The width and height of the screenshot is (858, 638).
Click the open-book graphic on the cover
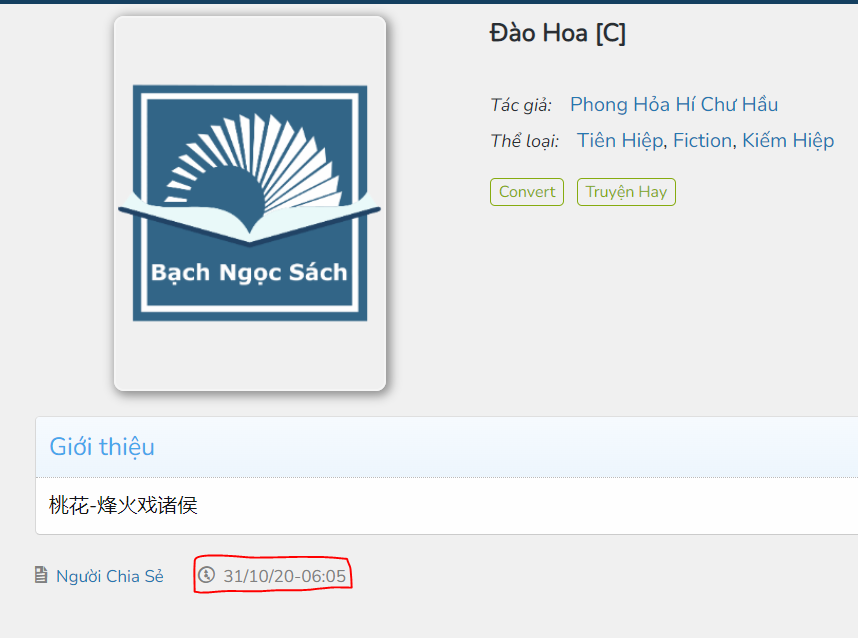point(250,219)
